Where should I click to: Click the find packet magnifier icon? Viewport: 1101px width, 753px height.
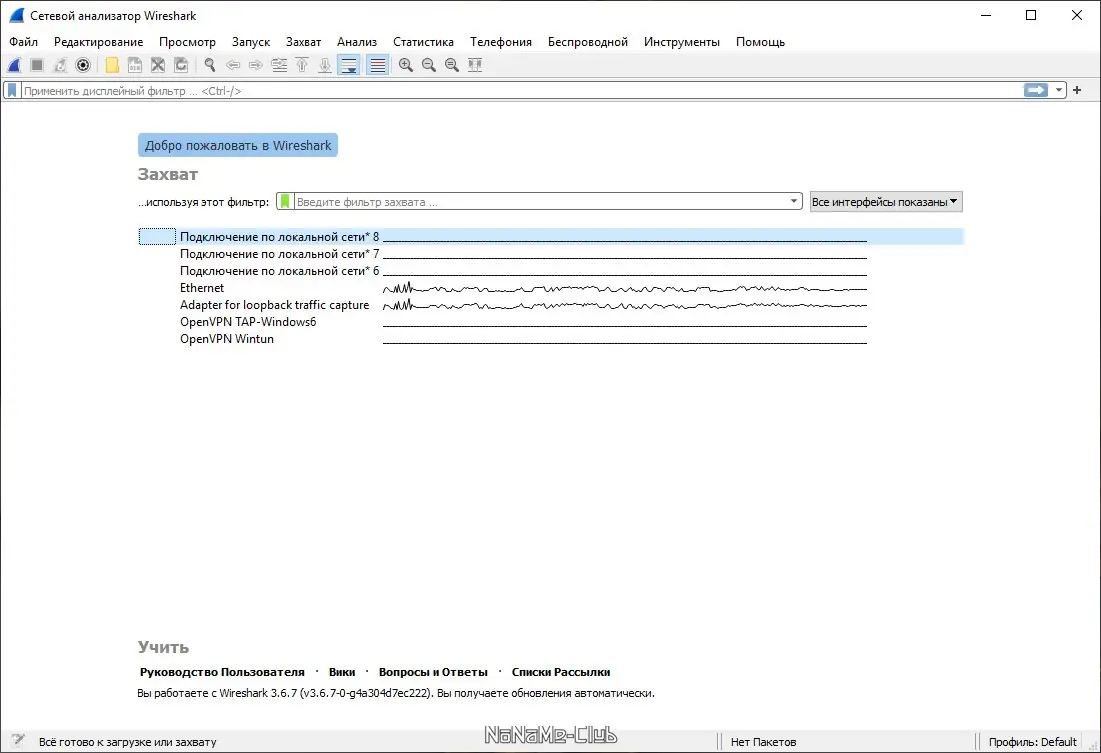pos(209,65)
